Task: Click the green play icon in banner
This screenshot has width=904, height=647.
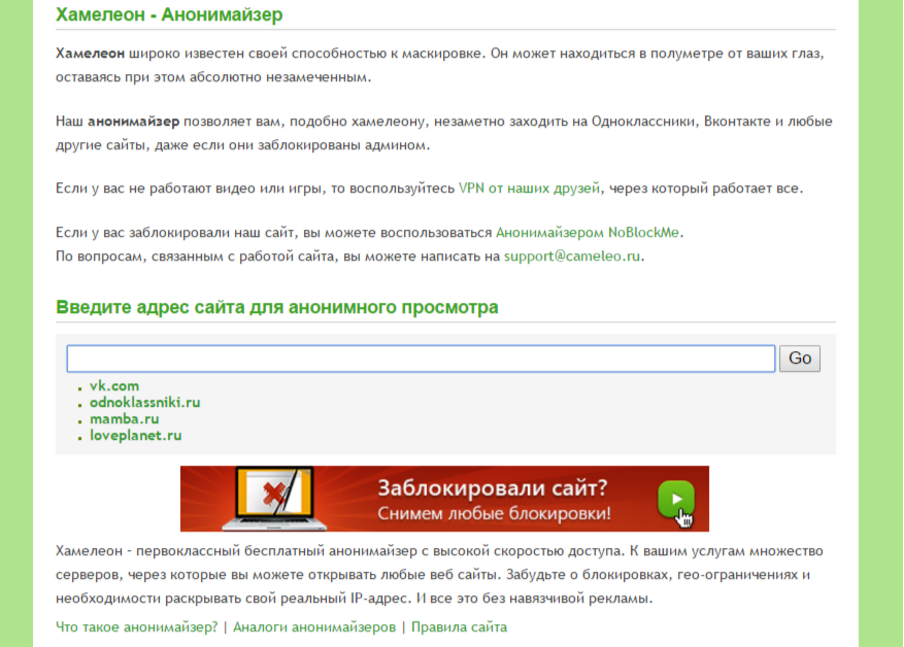Action: (x=676, y=499)
